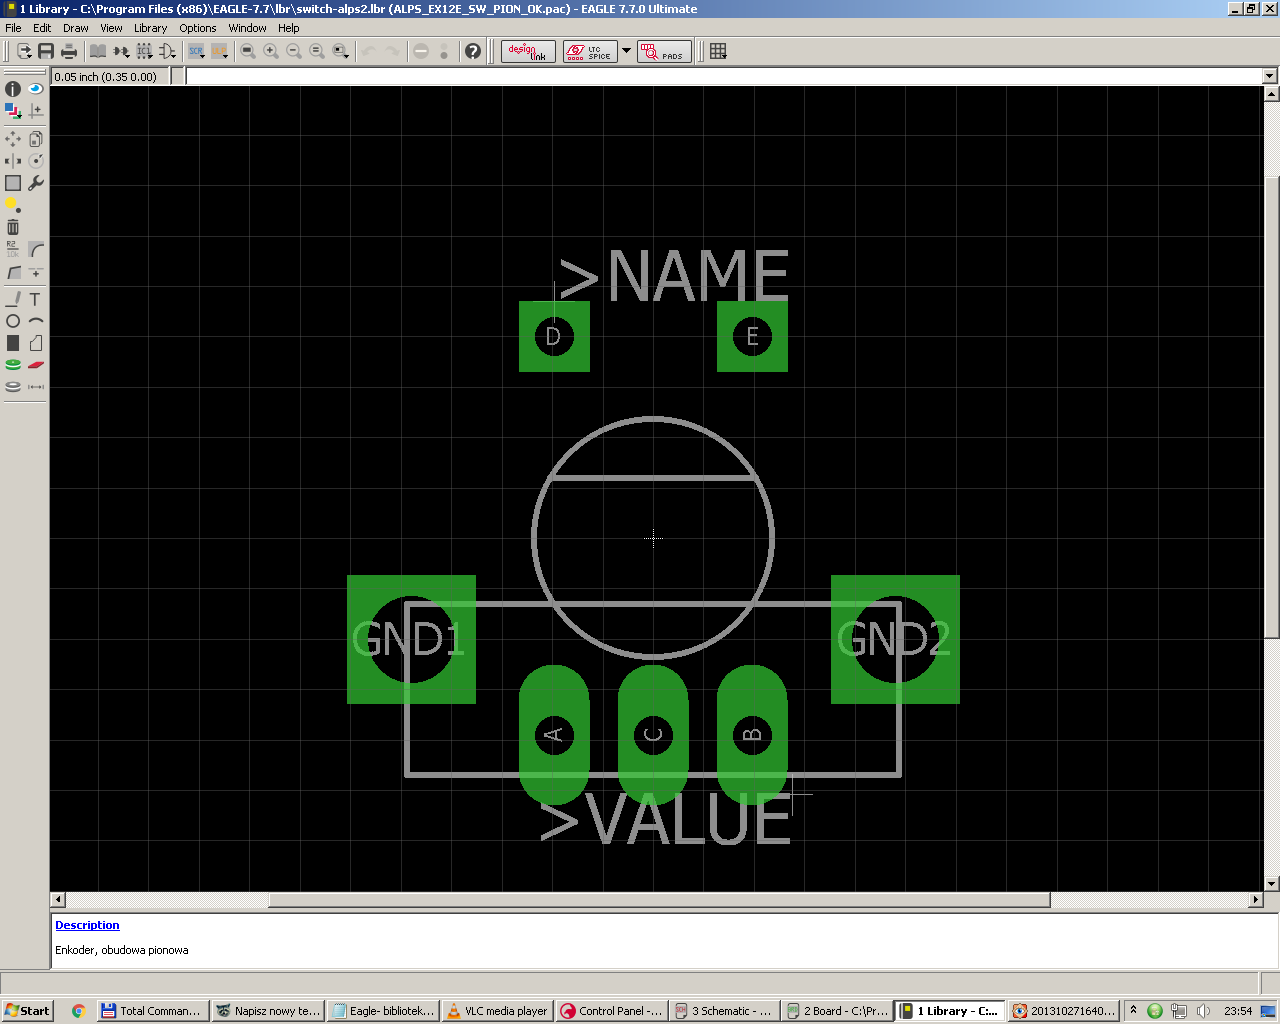The height and width of the screenshot is (1024, 1280).
Task: Select the Dimension tool
Action: [36, 387]
